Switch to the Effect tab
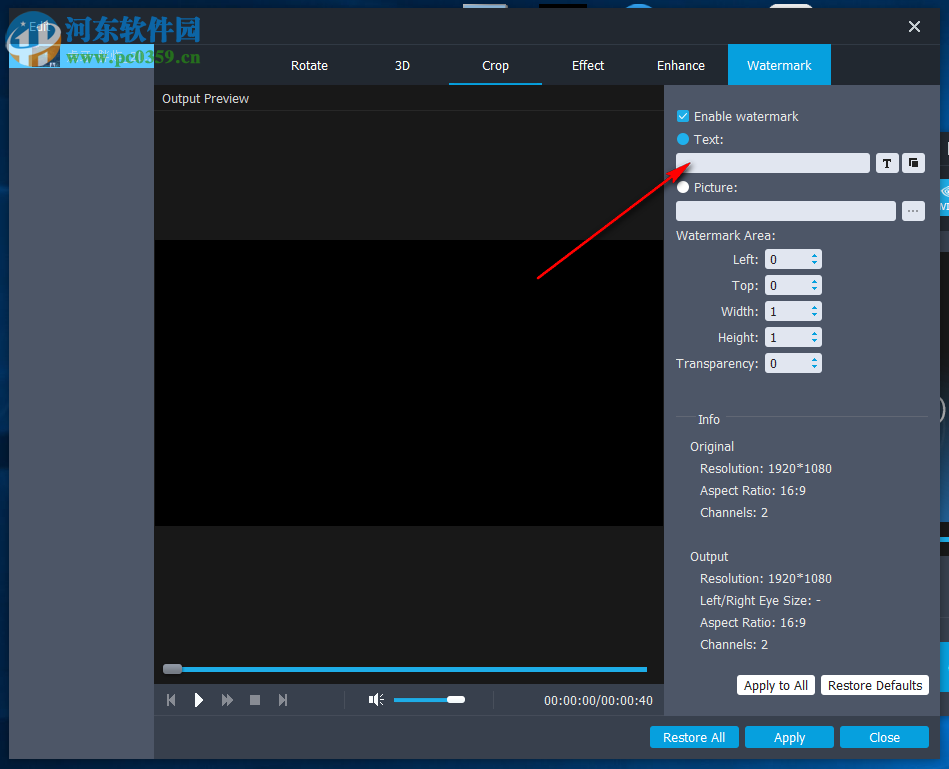The width and height of the screenshot is (949, 769). pyautogui.click(x=587, y=64)
